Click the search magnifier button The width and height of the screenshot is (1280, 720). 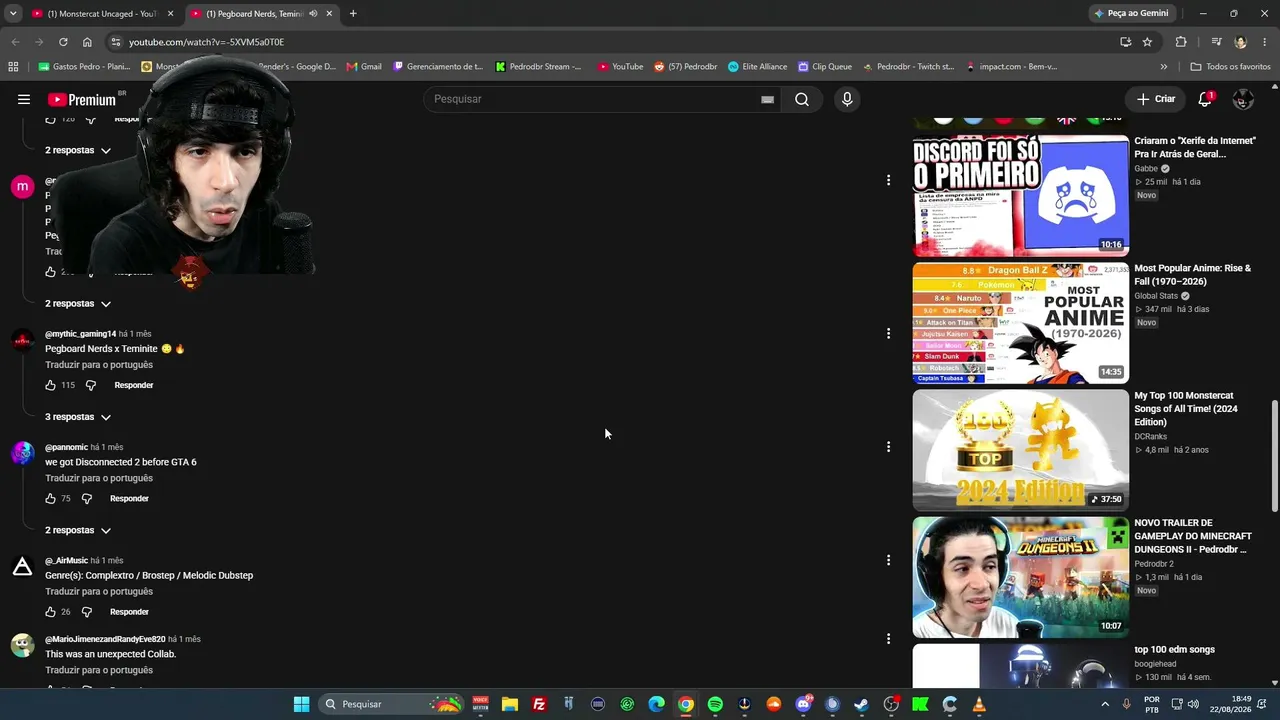(x=802, y=99)
